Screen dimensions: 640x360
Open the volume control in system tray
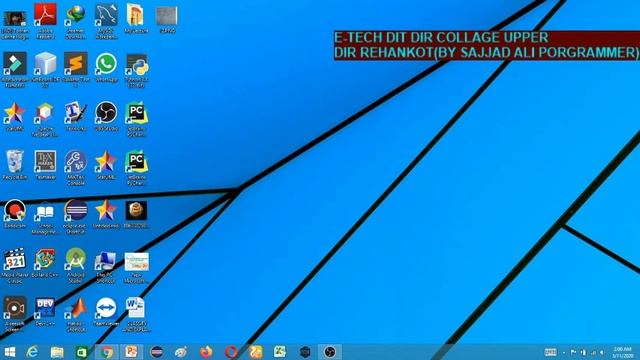coord(602,353)
